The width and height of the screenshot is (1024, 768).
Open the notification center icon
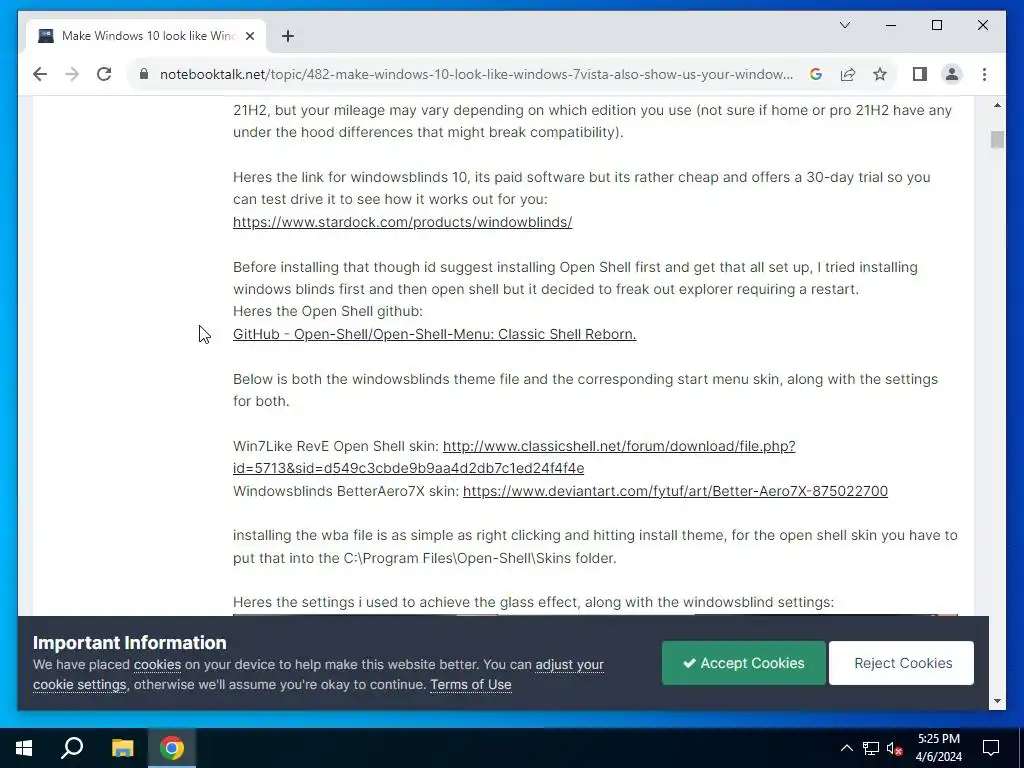[x=991, y=748]
